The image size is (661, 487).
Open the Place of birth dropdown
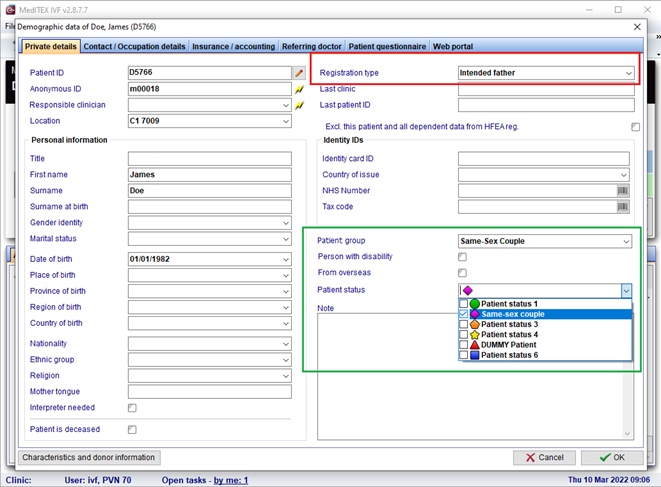coord(286,275)
